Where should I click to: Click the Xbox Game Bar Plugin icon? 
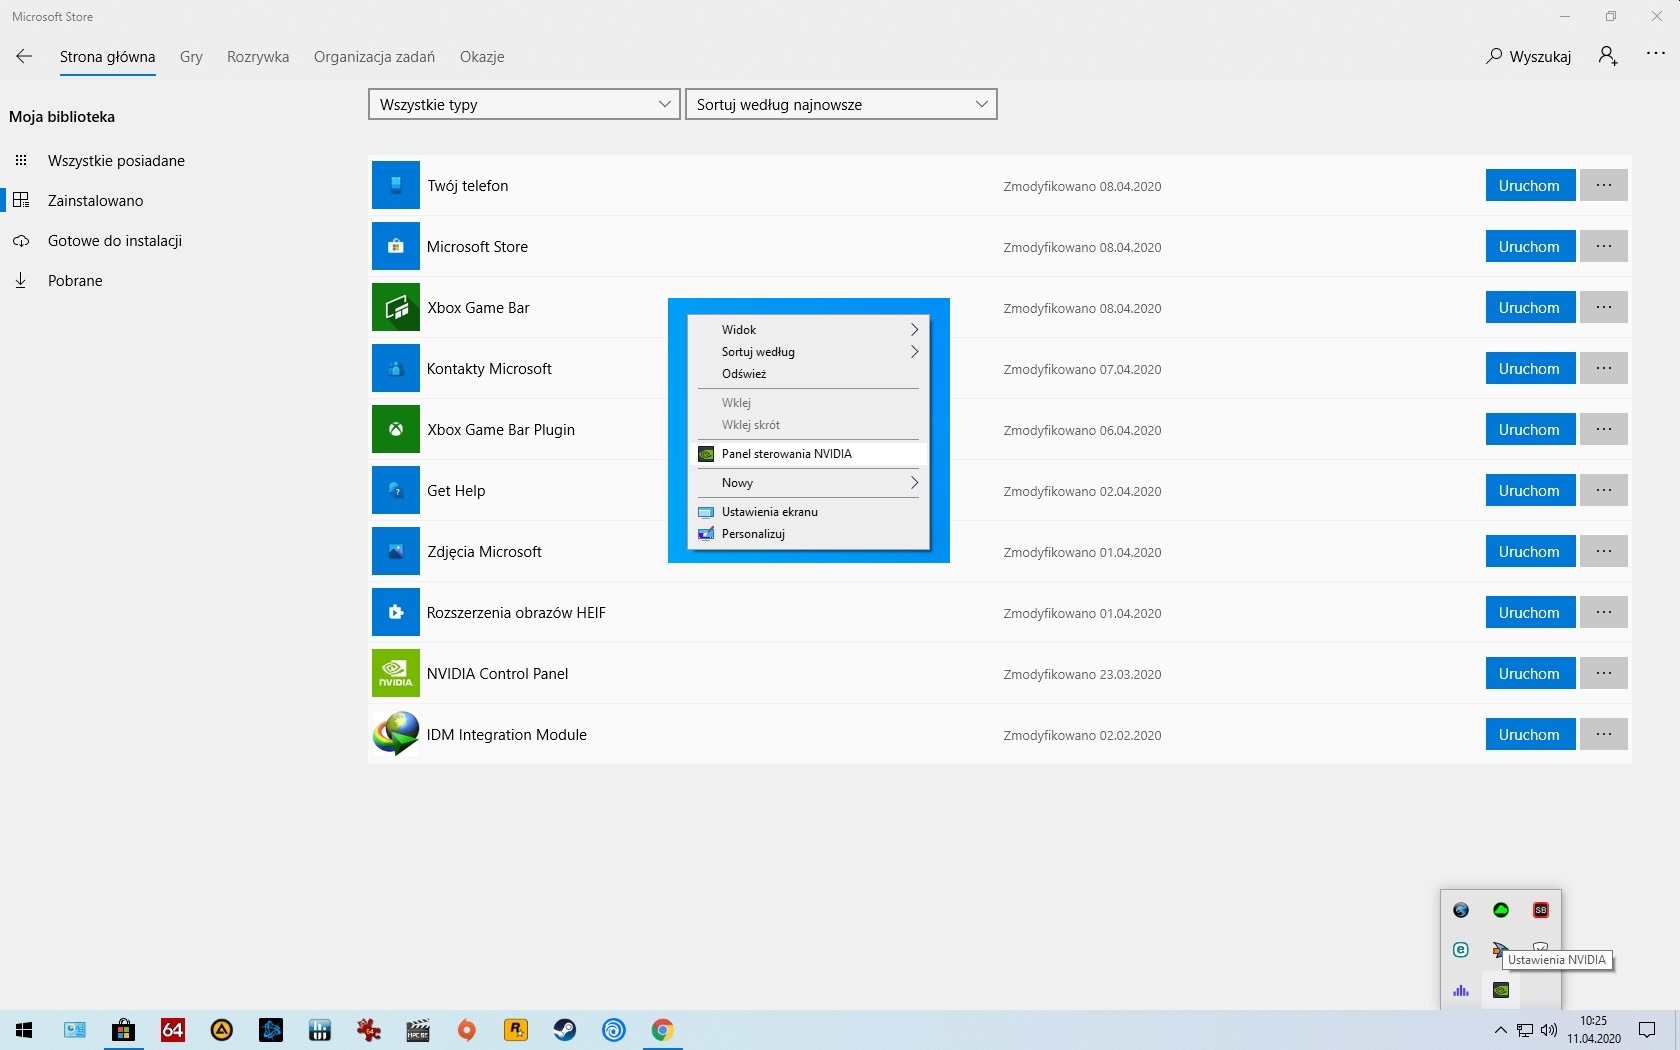tap(396, 429)
